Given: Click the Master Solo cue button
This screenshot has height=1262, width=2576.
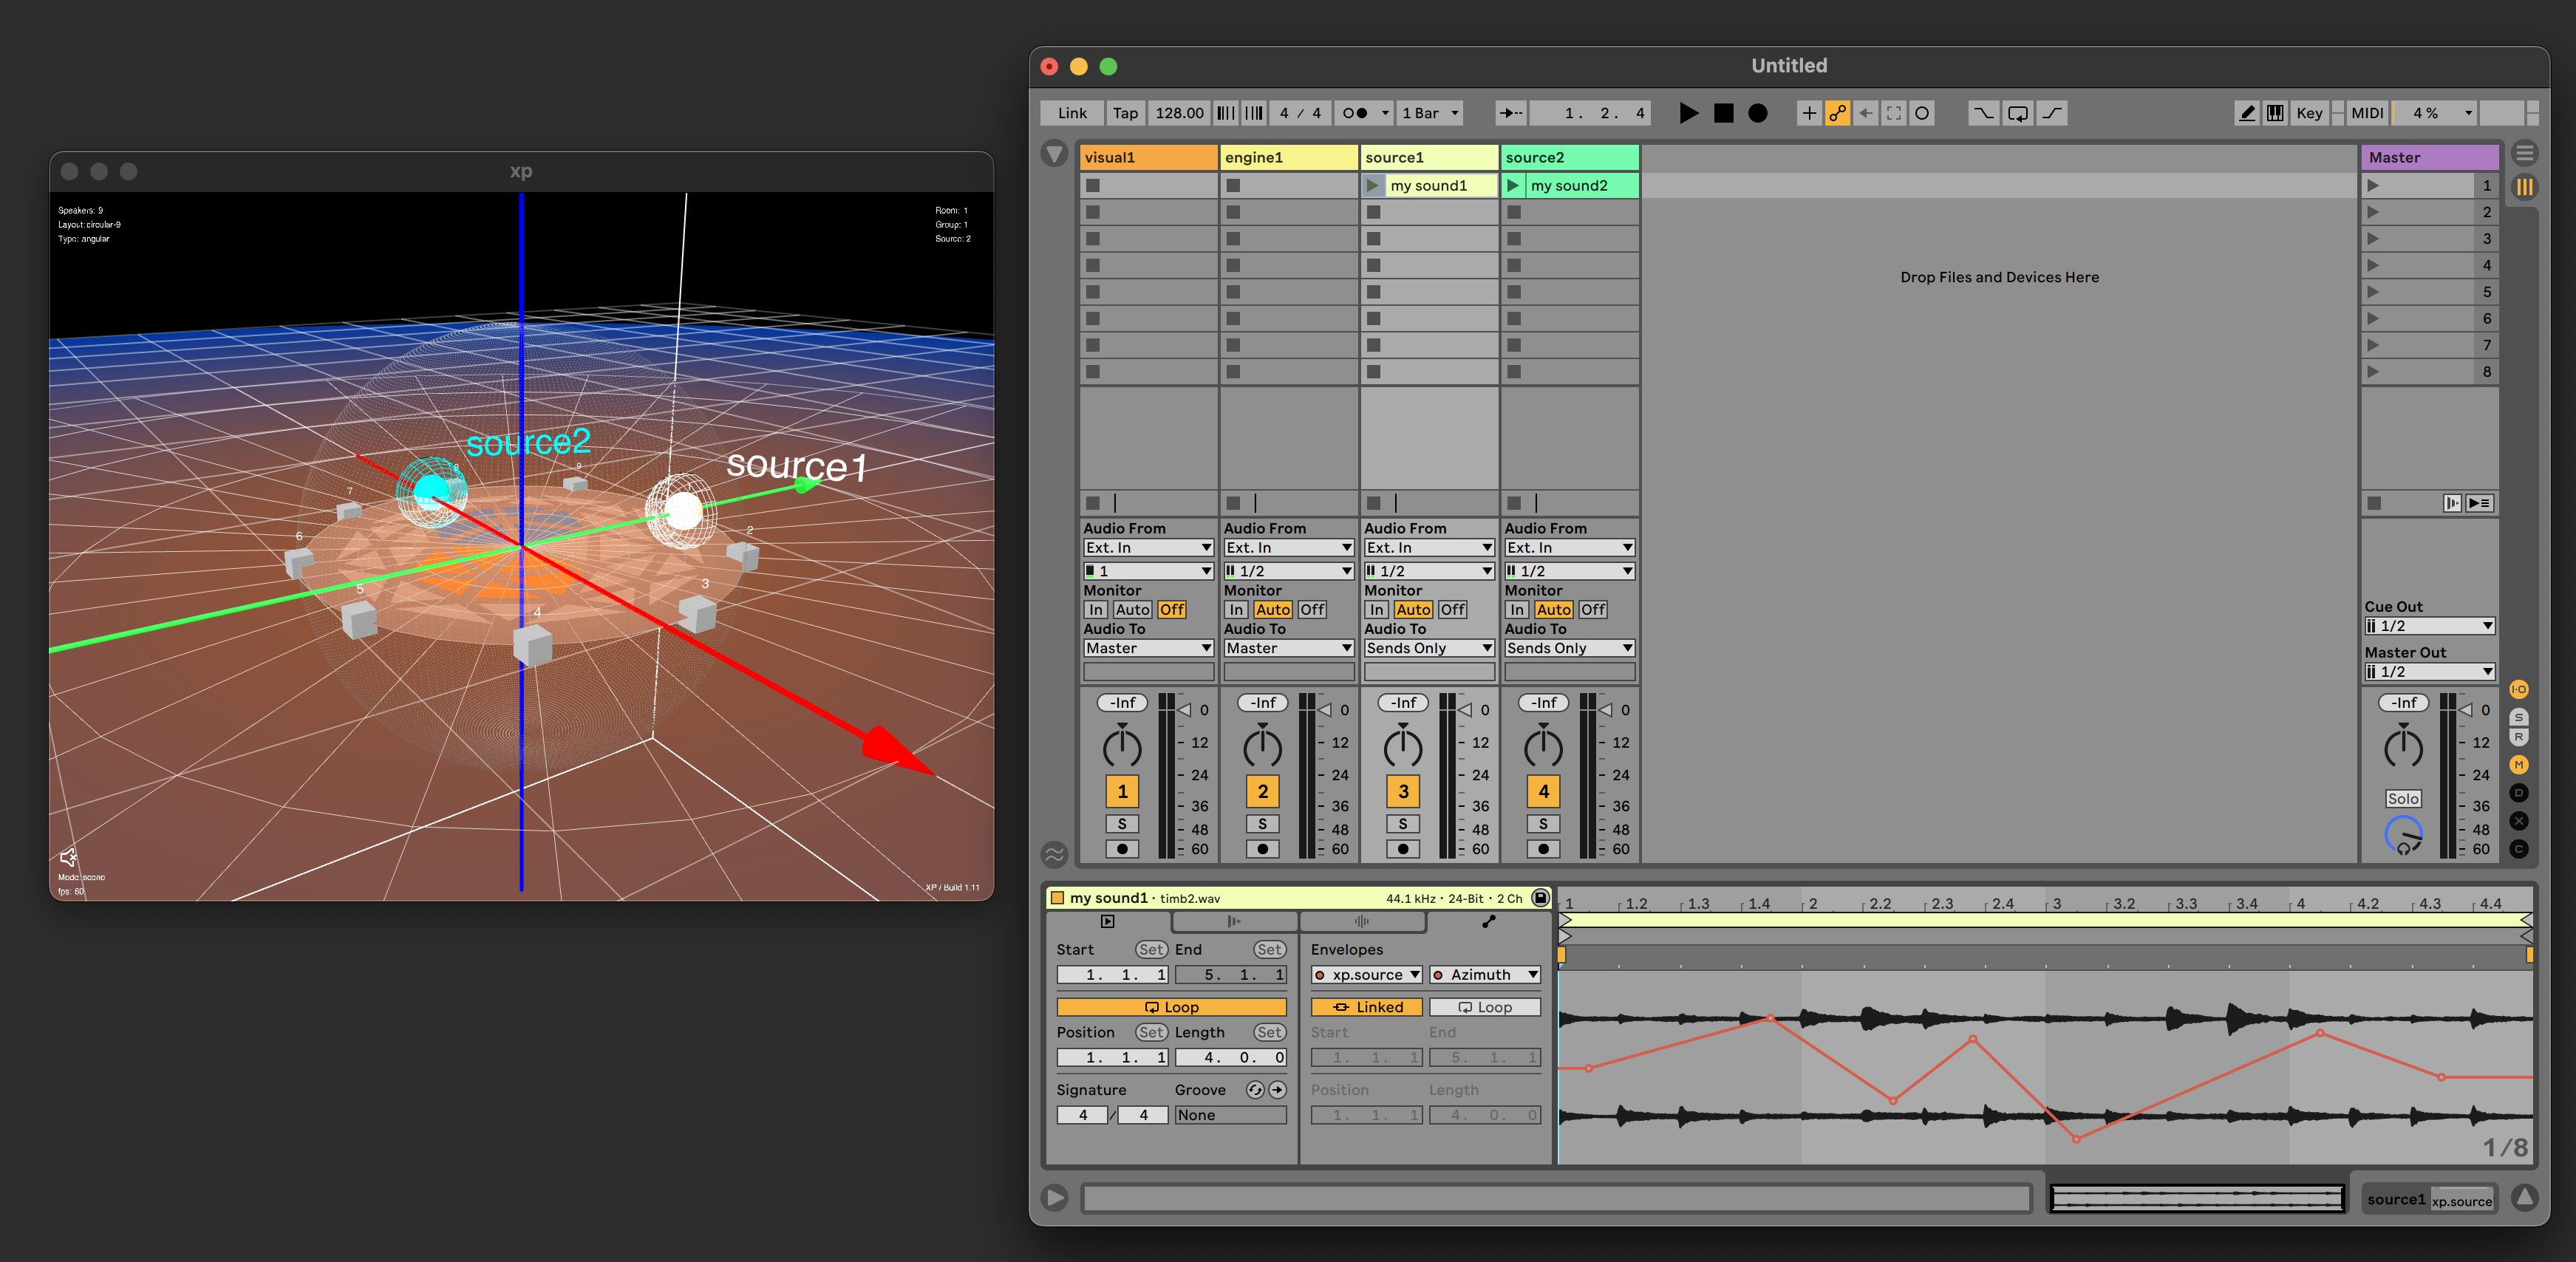Looking at the screenshot, I should coord(2402,799).
